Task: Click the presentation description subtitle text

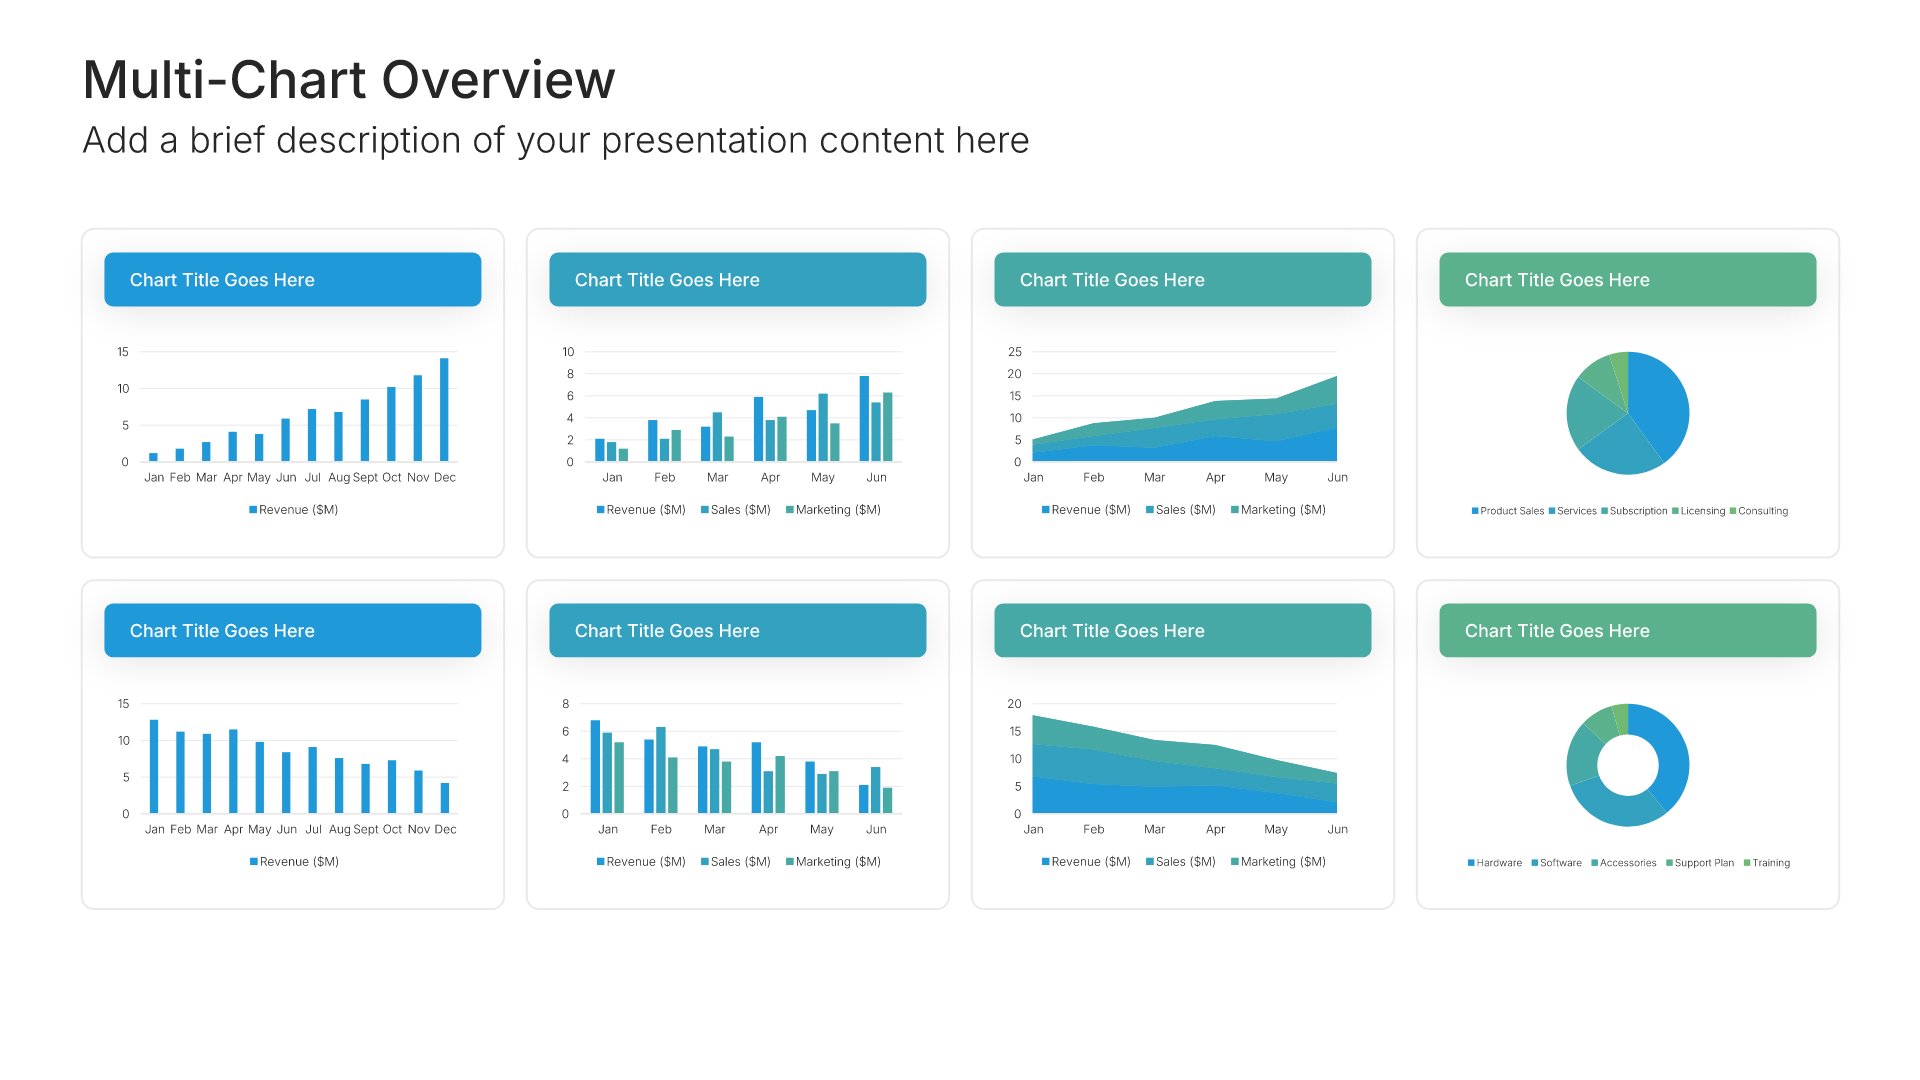Action: 556,141
